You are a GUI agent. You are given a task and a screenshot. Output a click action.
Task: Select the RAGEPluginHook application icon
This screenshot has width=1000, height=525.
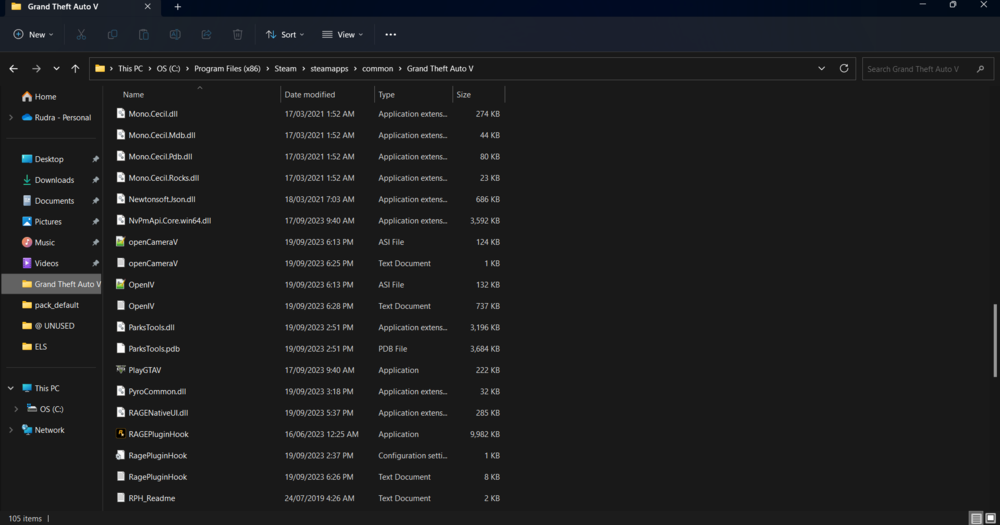120,434
